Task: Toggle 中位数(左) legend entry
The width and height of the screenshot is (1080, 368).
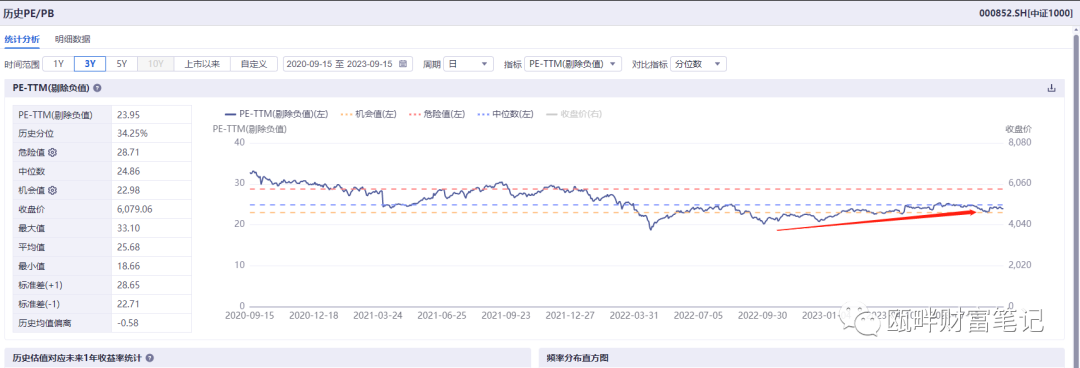Action: tap(505, 114)
